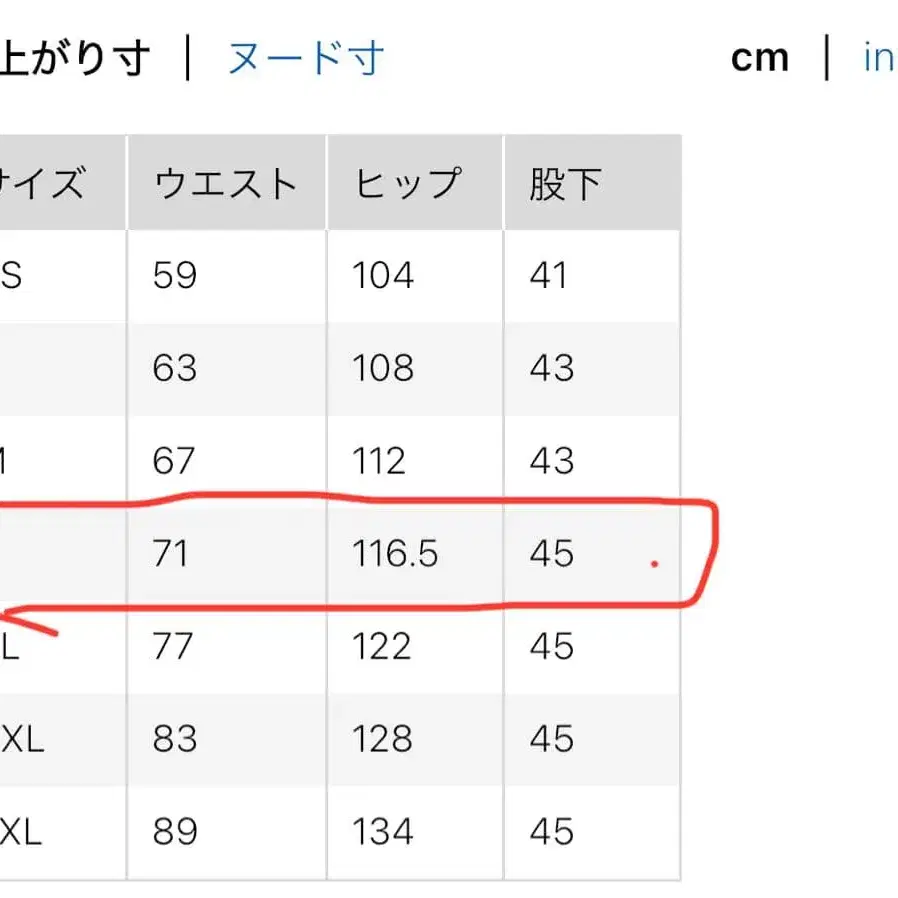Screen dimensions: 898x898
Task: Select the ウエスト column header
Action: coord(224,182)
